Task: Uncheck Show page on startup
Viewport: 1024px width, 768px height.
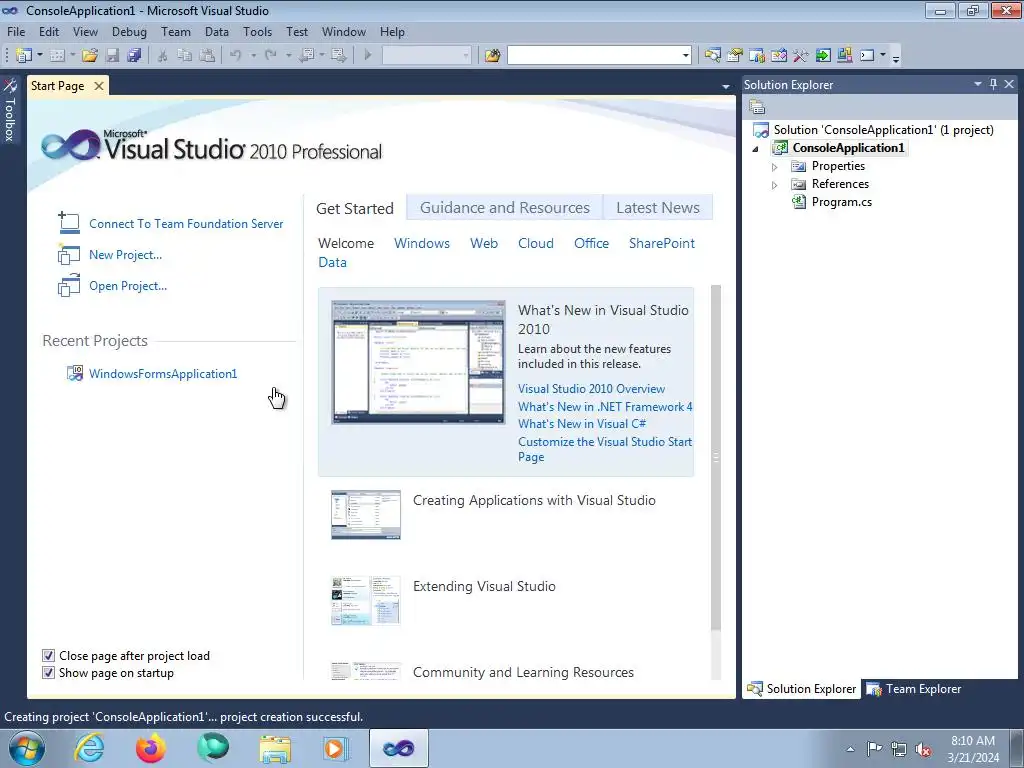Action: [48, 672]
